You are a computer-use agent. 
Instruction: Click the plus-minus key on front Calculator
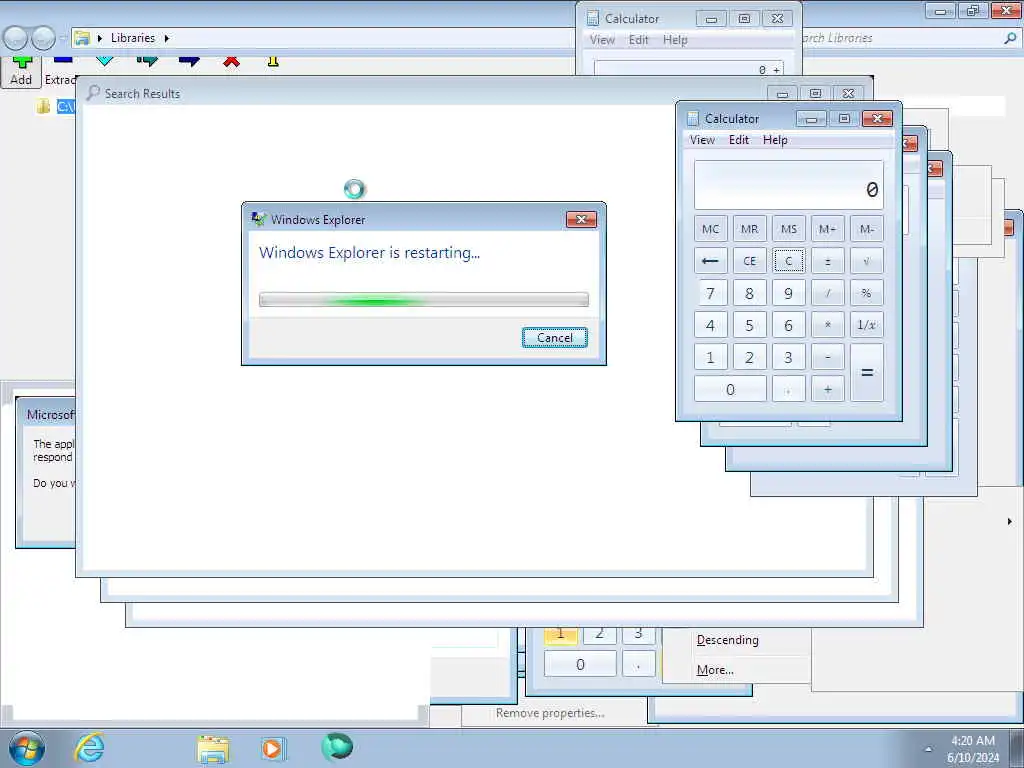[827, 261]
